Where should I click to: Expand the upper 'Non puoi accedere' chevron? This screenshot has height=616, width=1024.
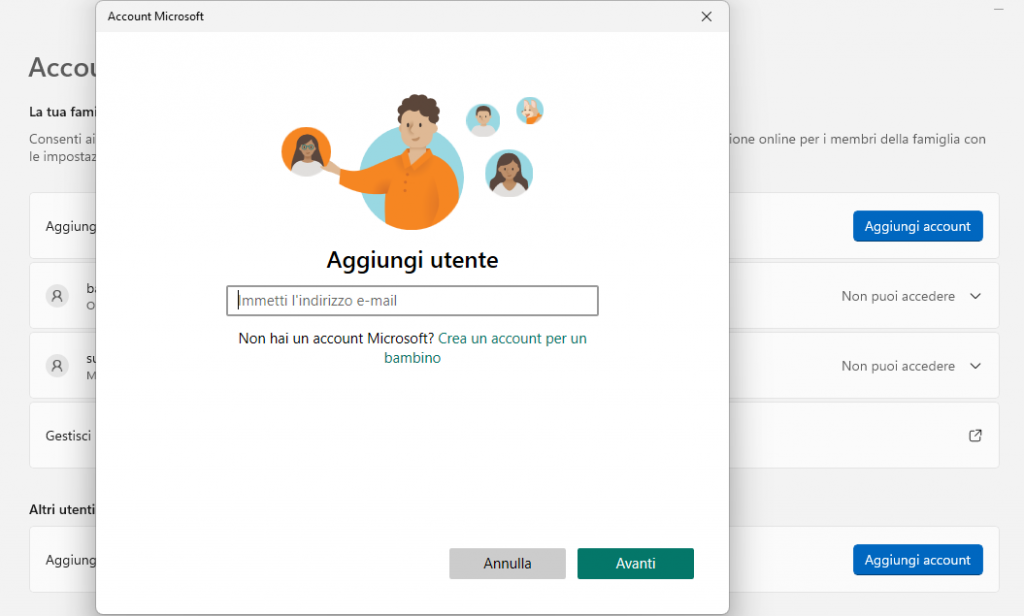976,296
